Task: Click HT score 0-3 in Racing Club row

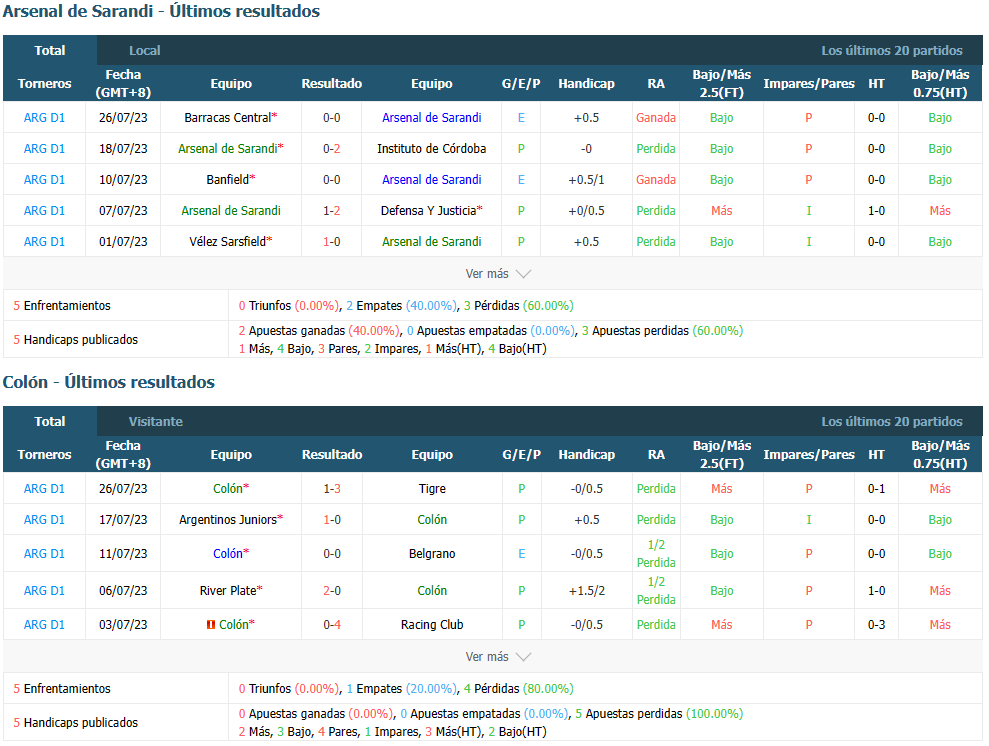Action: [x=876, y=625]
